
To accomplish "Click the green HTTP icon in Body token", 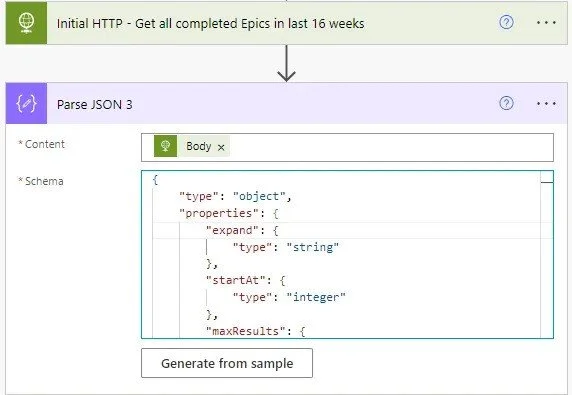I will pos(165,146).
